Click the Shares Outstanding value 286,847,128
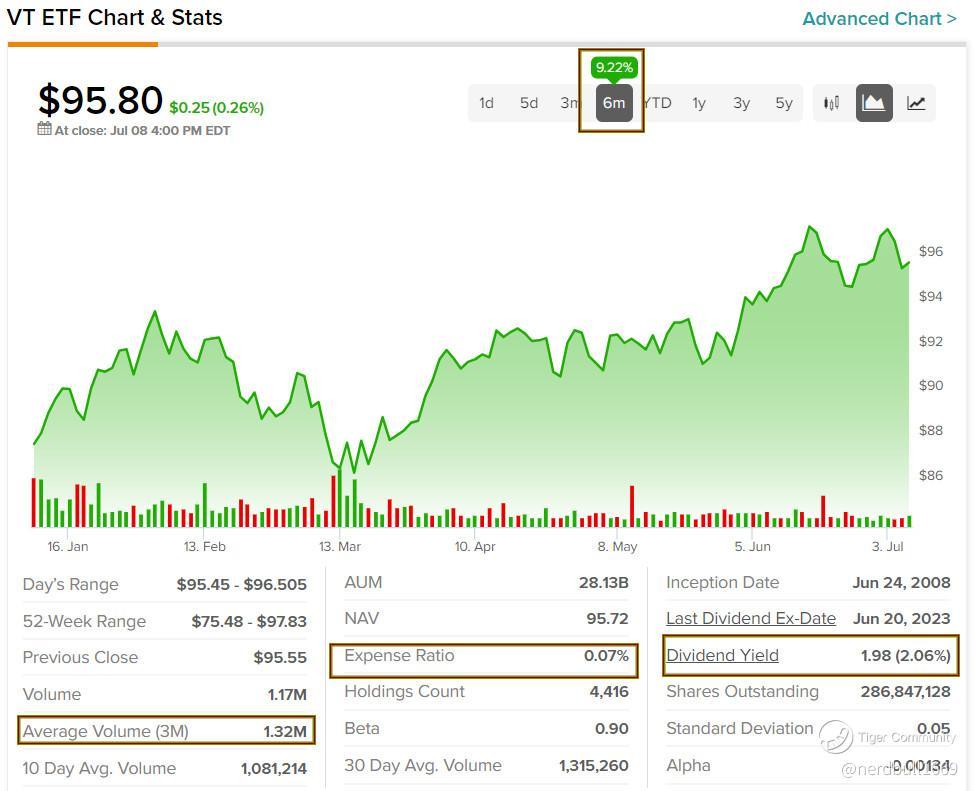Viewport: 976px width, 791px height. point(906,691)
